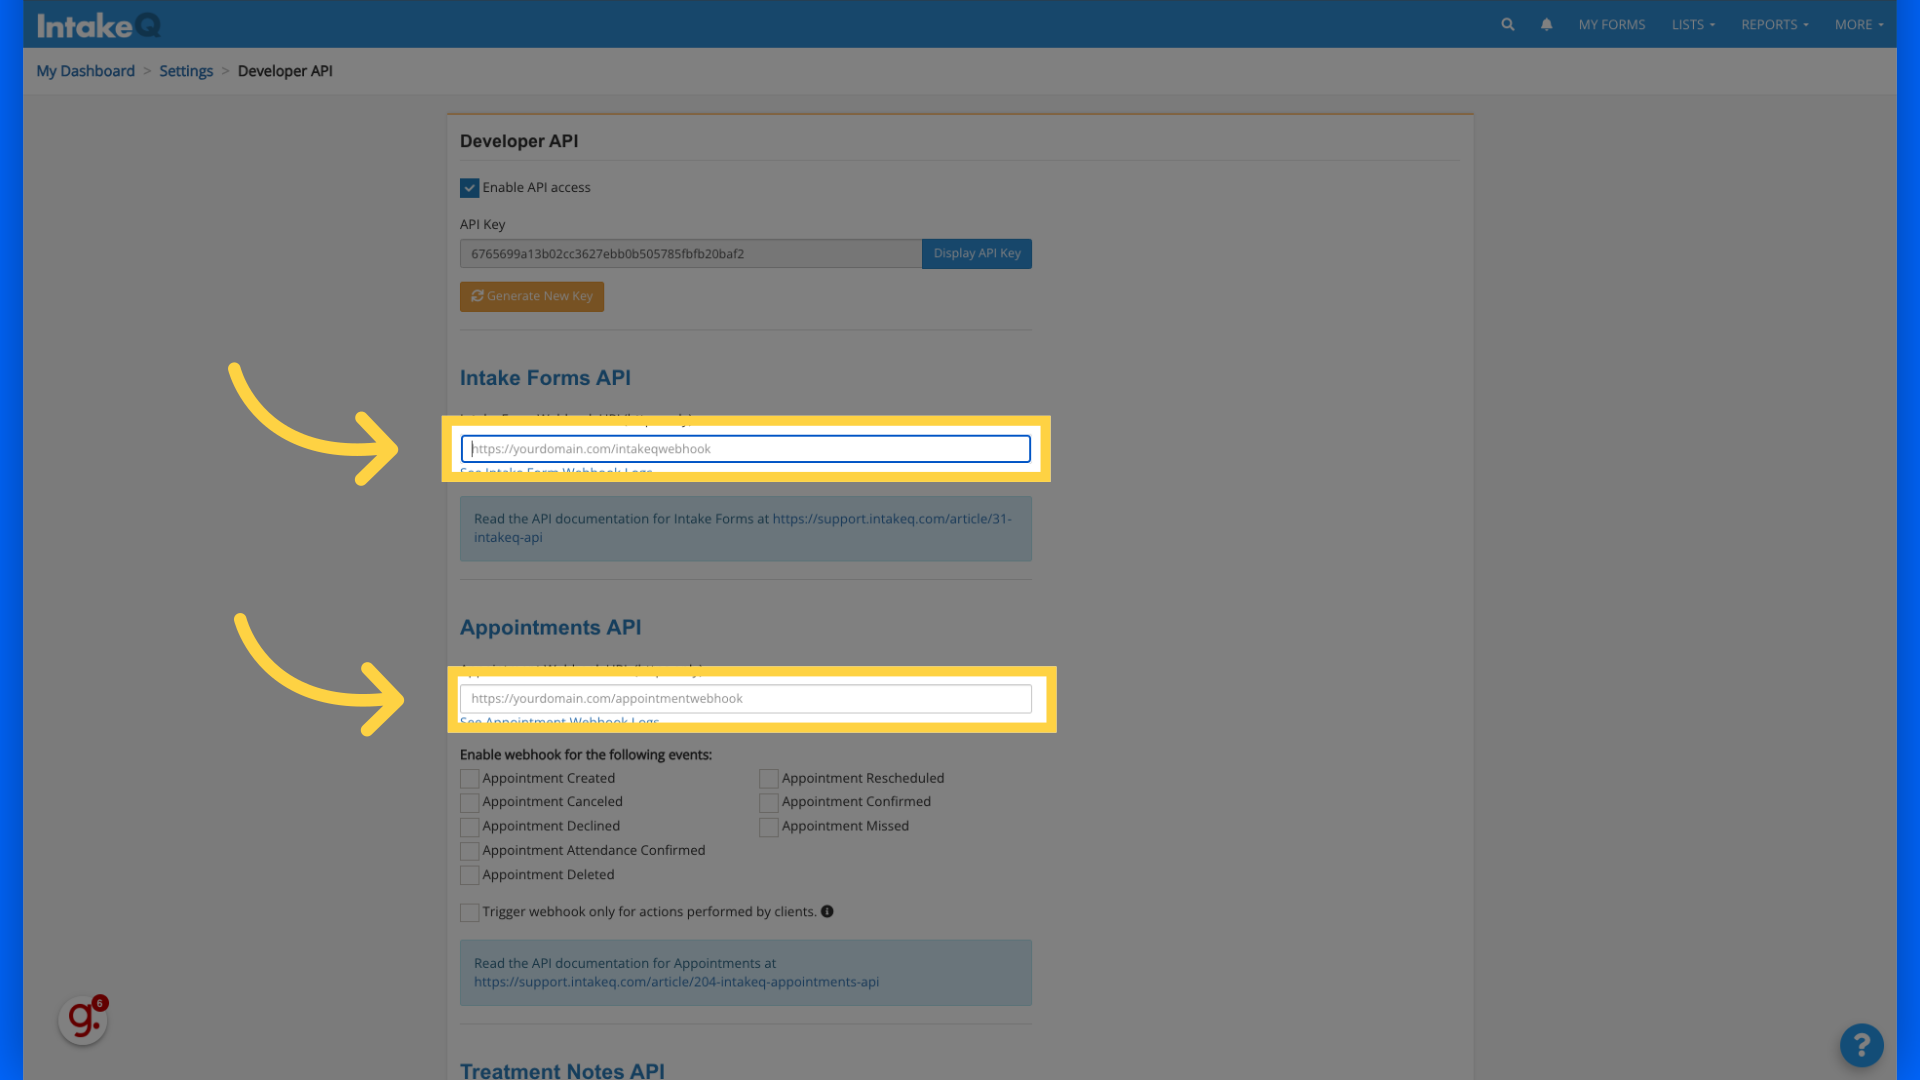Check Appointment Missed
Viewport: 1920px width, 1080px height.
coord(768,827)
